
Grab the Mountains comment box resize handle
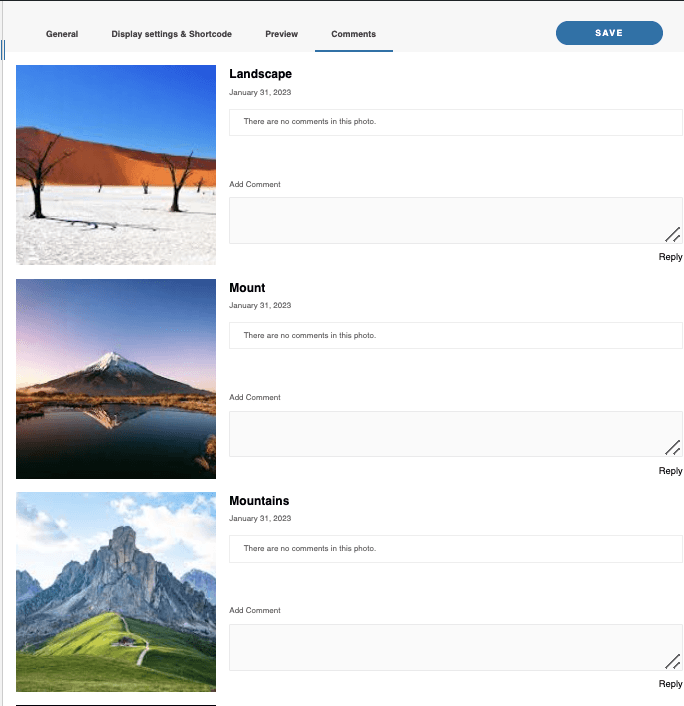click(x=673, y=661)
